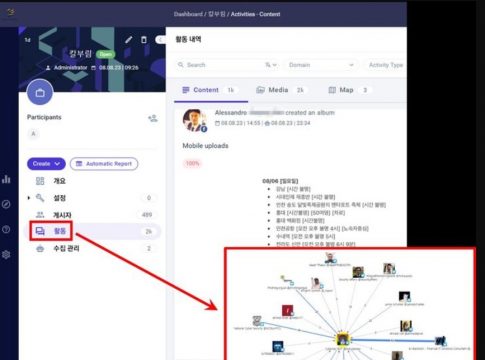Click the pencil edit icon in the banner
The image size is (485, 360).
128,40
